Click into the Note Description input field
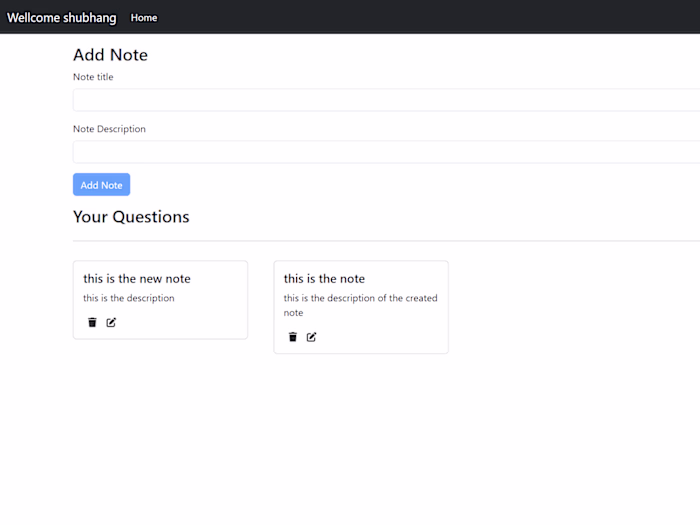700x525 pixels. coord(386,152)
